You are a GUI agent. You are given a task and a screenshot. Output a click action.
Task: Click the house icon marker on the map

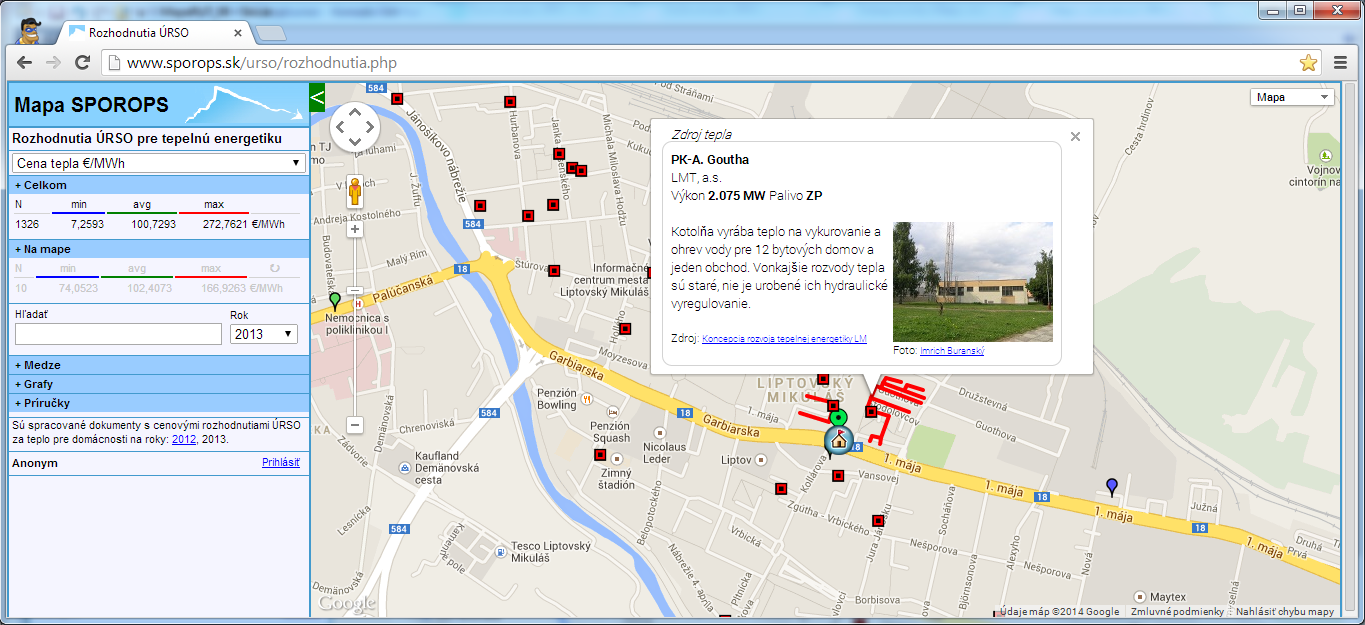(x=838, y=439)
